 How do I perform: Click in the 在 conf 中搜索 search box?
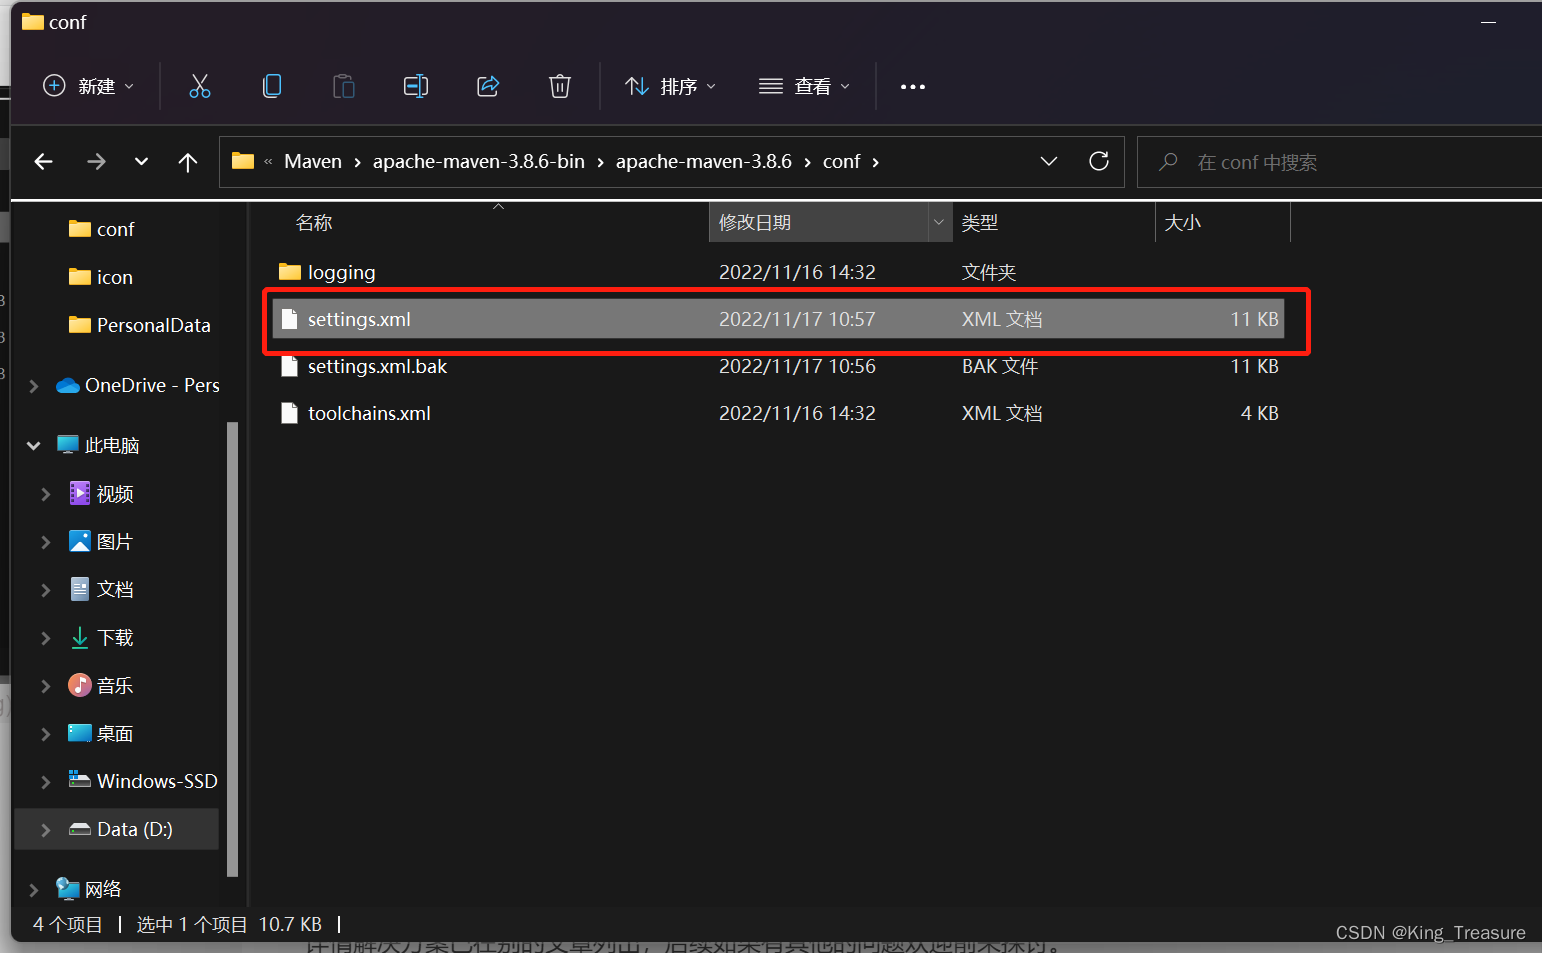pos(1340,162)
